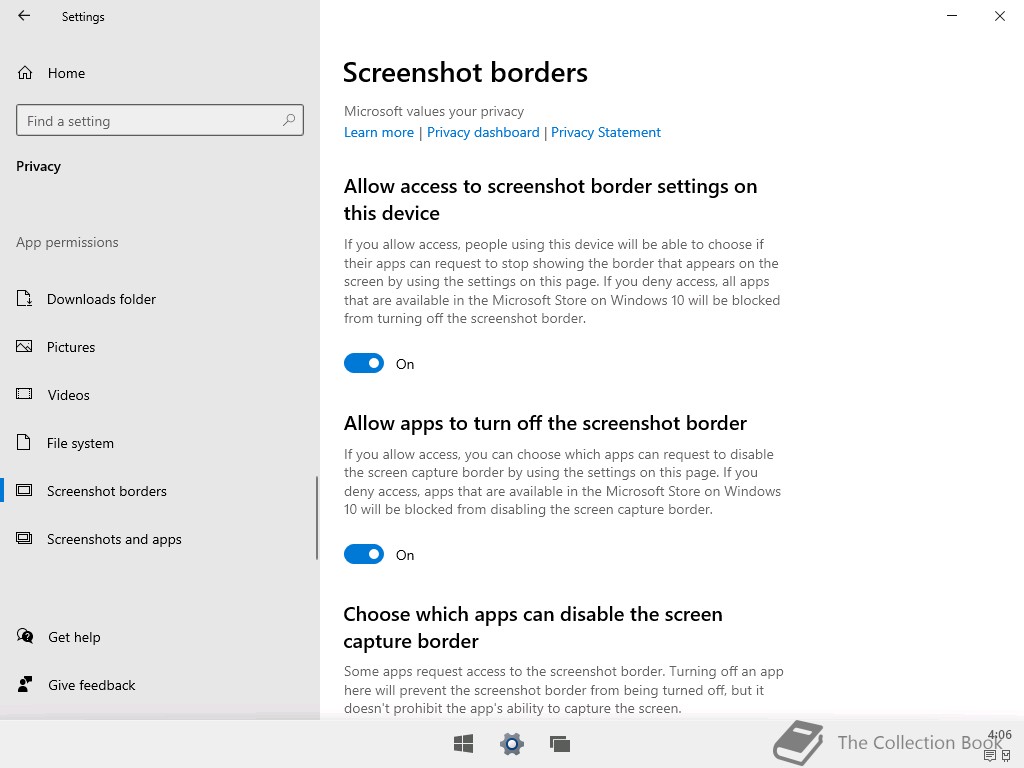This screenshot has width=1024, height=768.
Task: Click the Privacy heading in sidebar
Action: coord(39,166)
